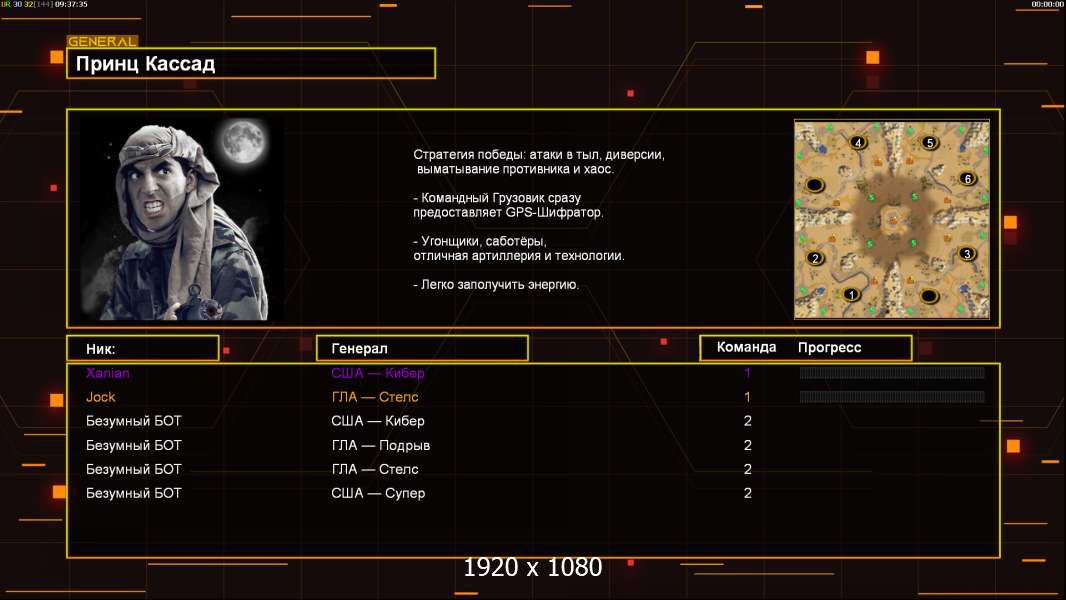Click the center structure on the minimap
The width and height of the screenshot is (1066, 600).
(x=893, y=219)
